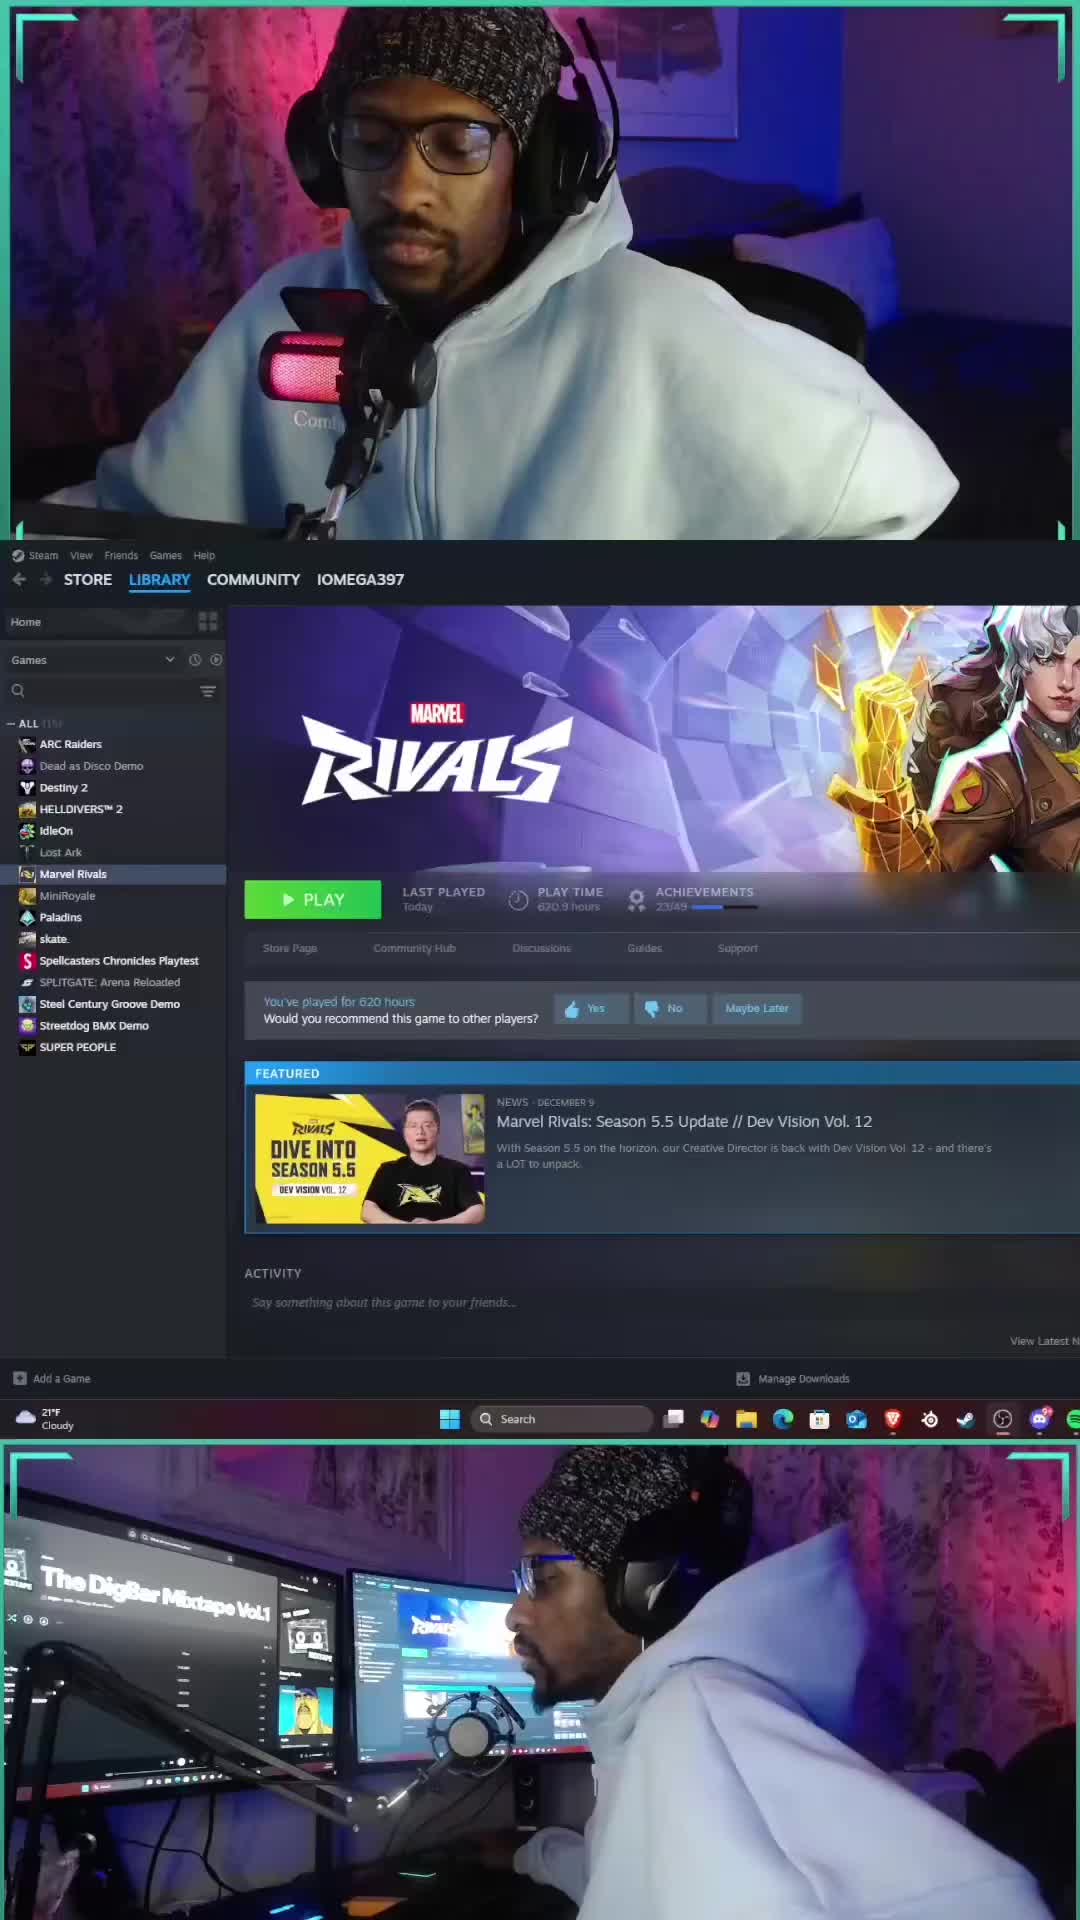Open Steam icon in the taskbar
The image size is (1080, 1920).
(966, 1419)
